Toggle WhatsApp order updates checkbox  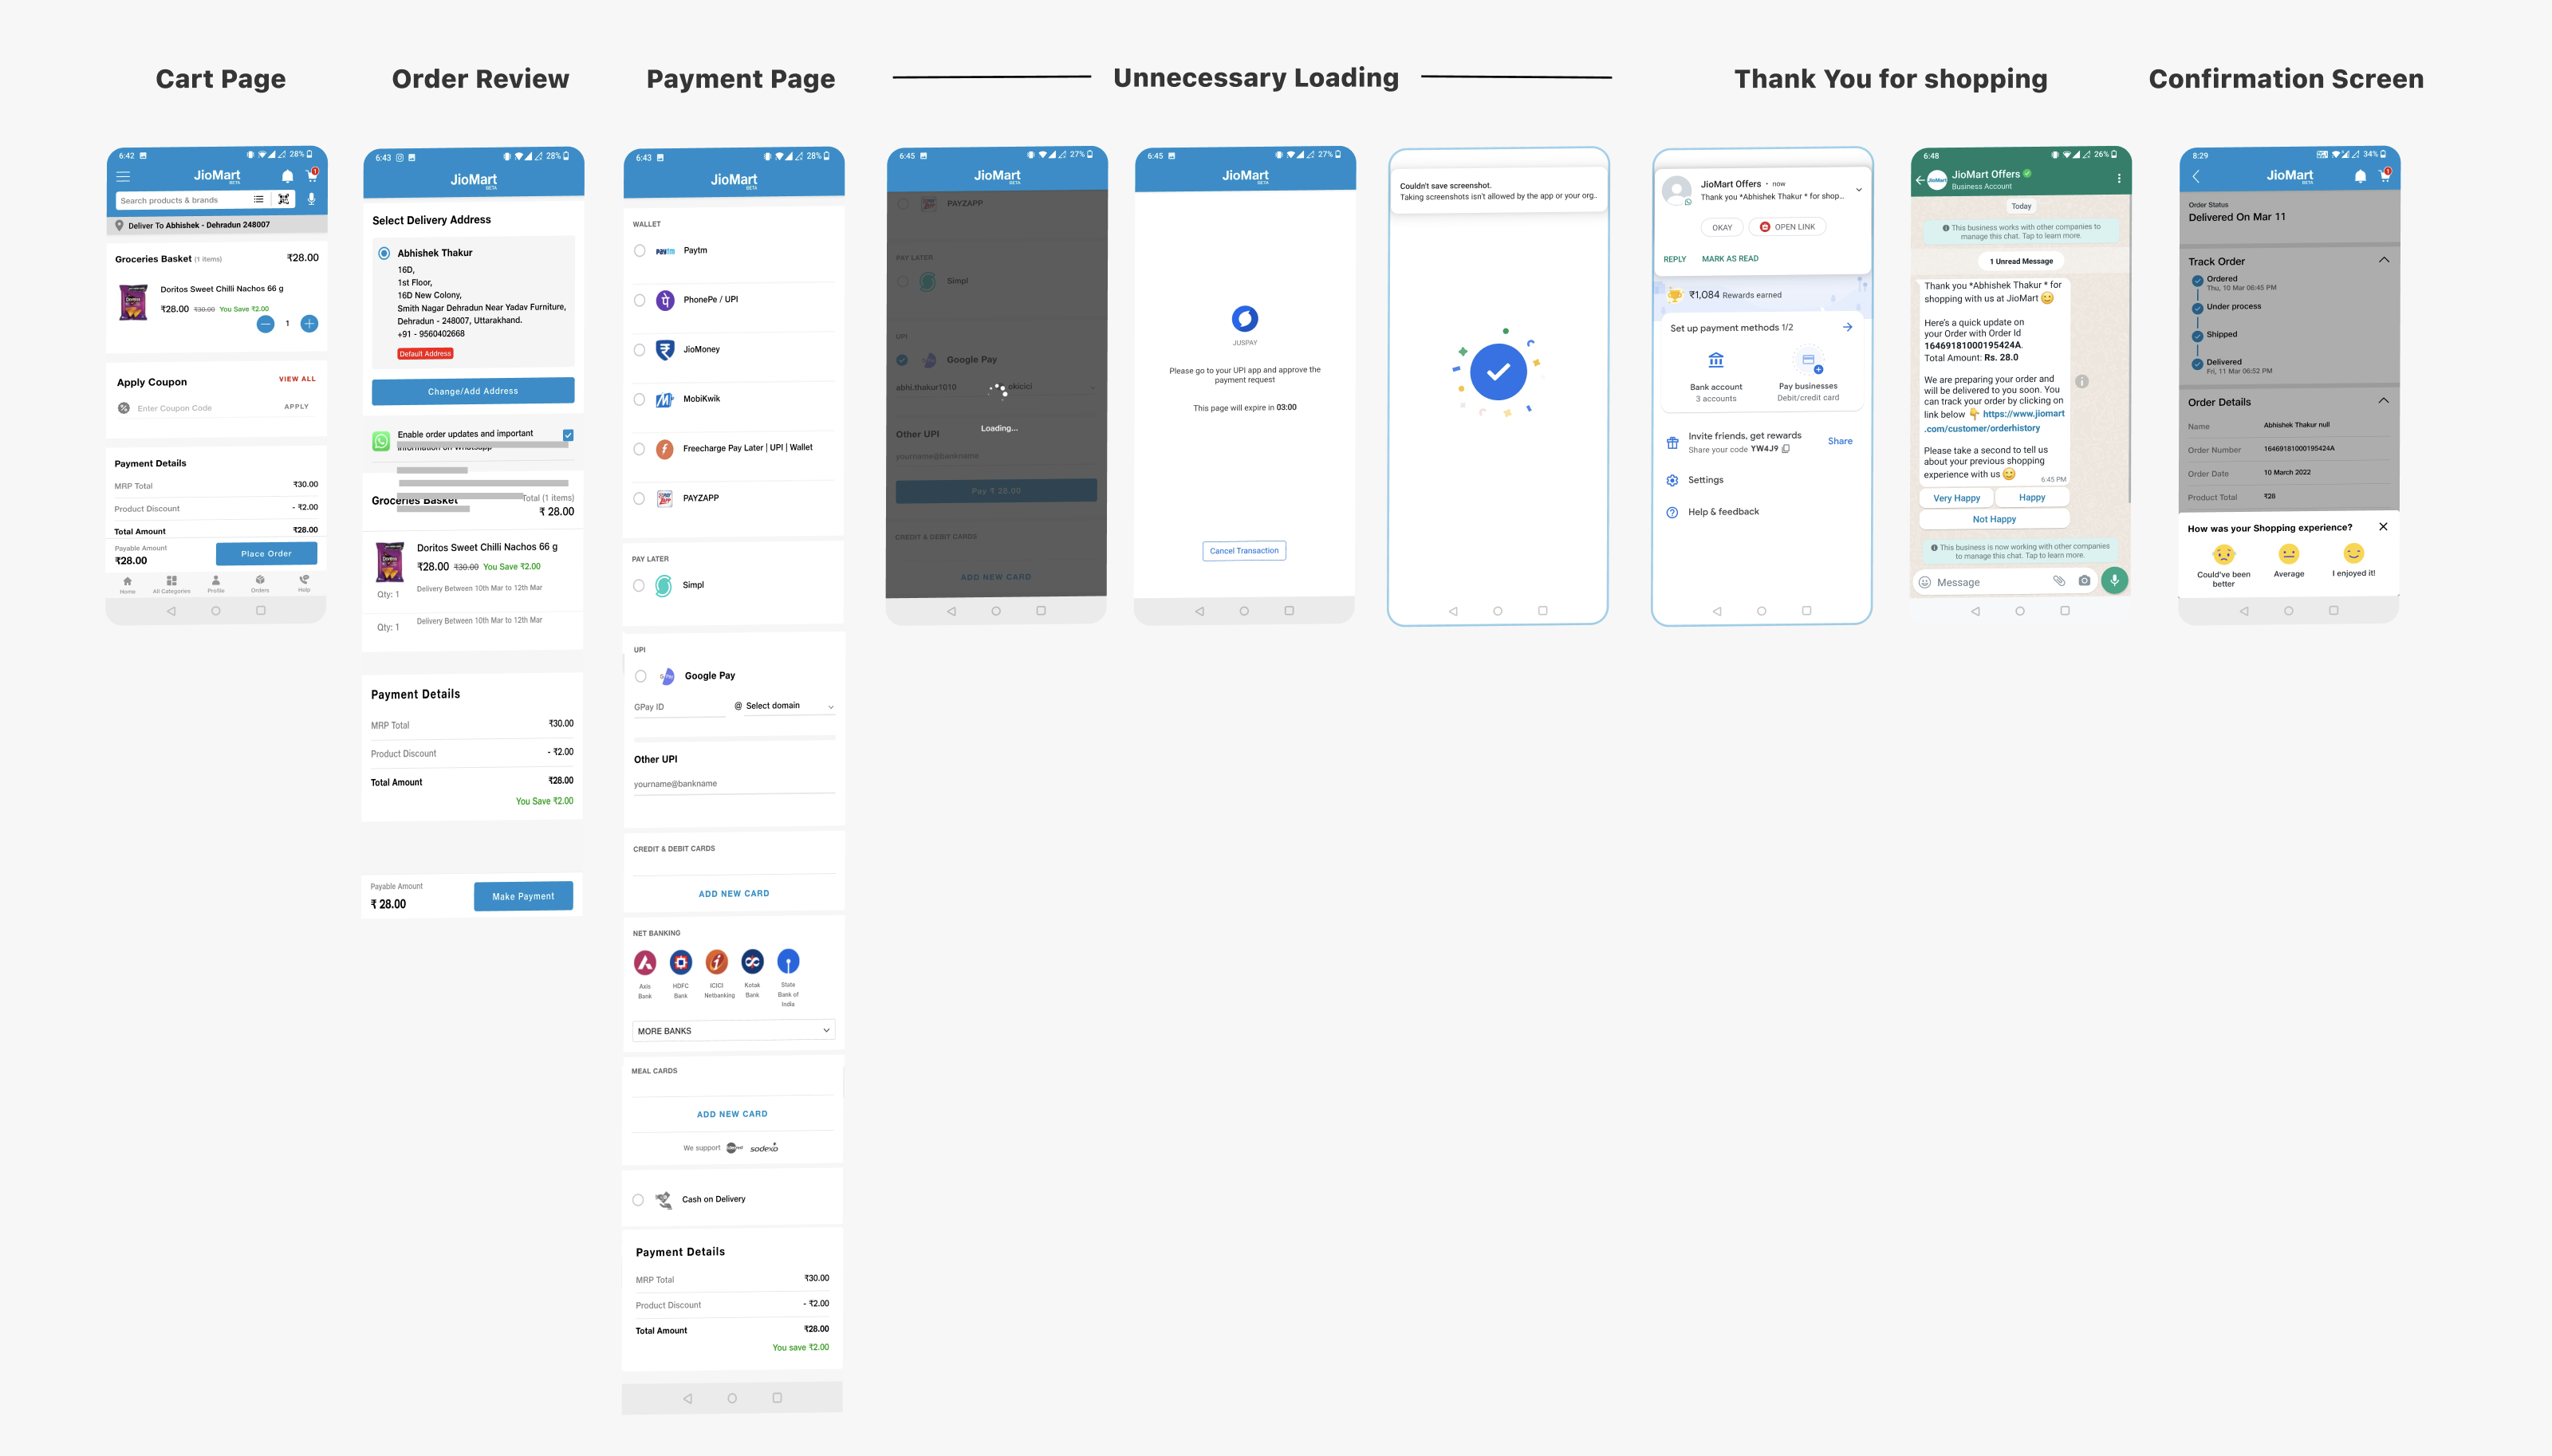click(x=568, y=435)
